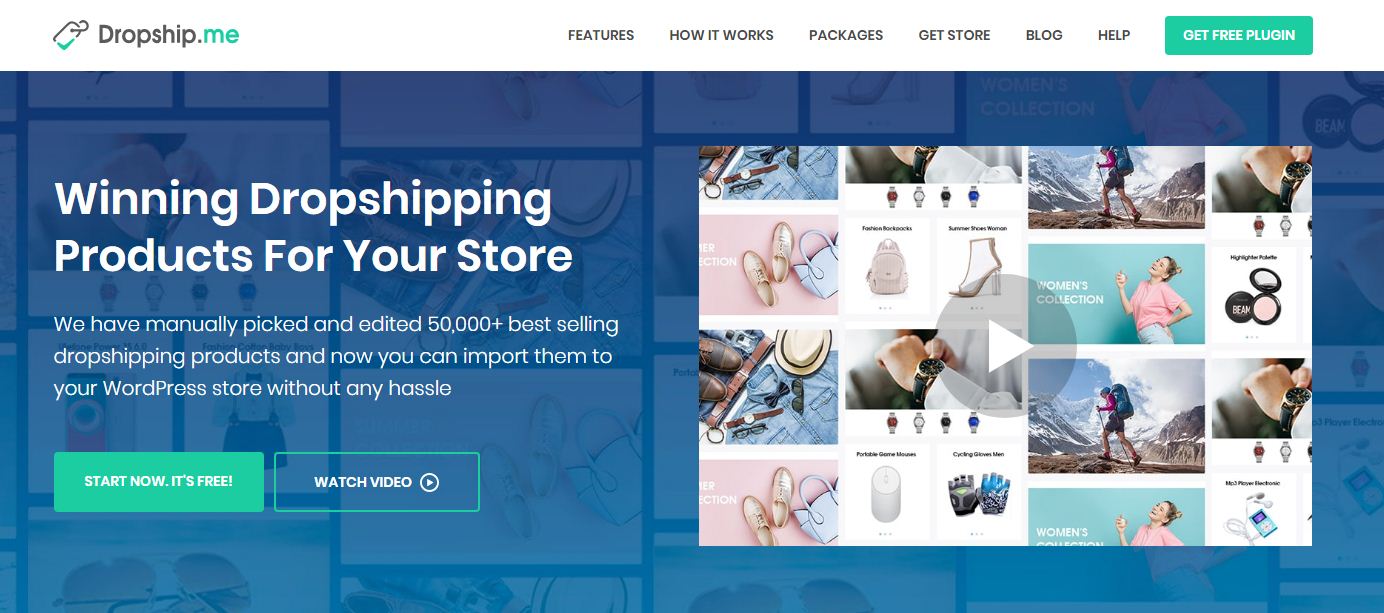Open the Help link in header
The width and height of the screenshot is (1384, 613).
(x=1114, y=35)
